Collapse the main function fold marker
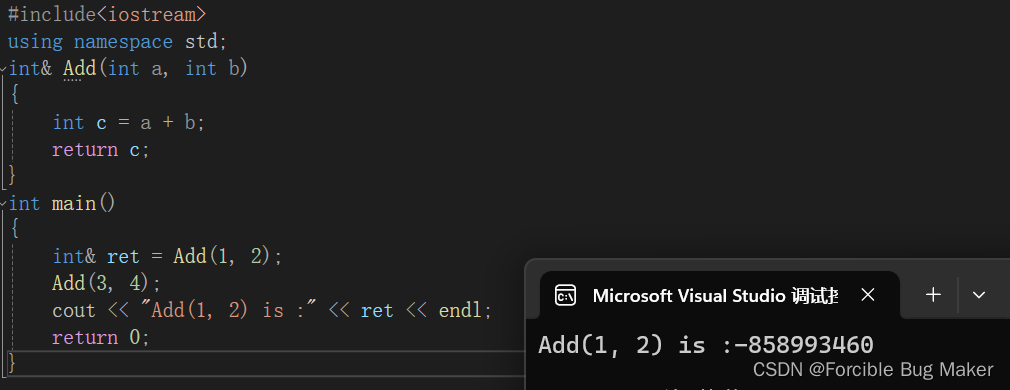Image resolution: width=1010 pixels, height=390 pixels. [4, 204]
